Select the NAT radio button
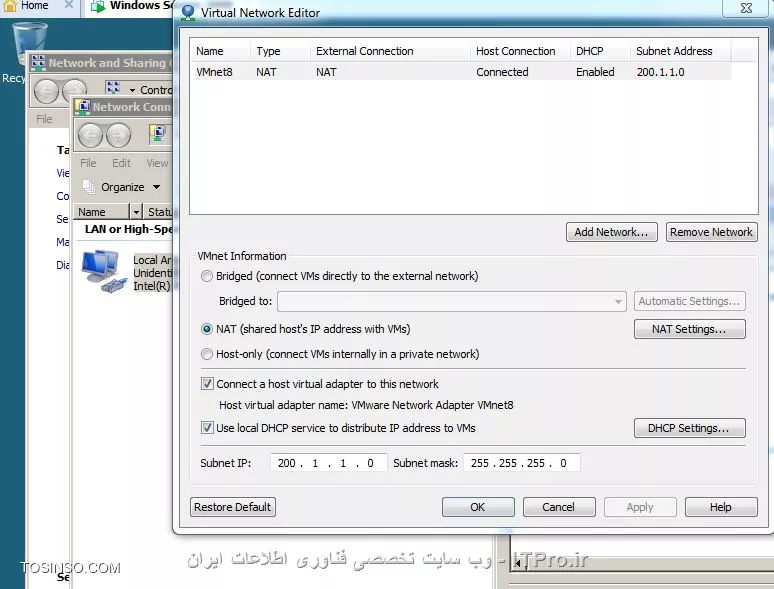The image size is (774, 589). point(207,329)
